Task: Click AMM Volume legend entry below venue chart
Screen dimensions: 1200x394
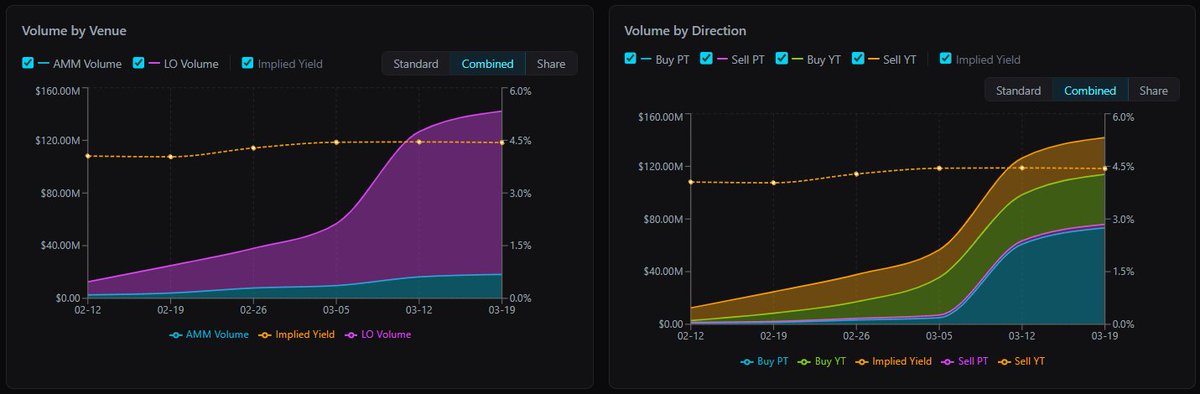Action: click(x=209, y=335)
